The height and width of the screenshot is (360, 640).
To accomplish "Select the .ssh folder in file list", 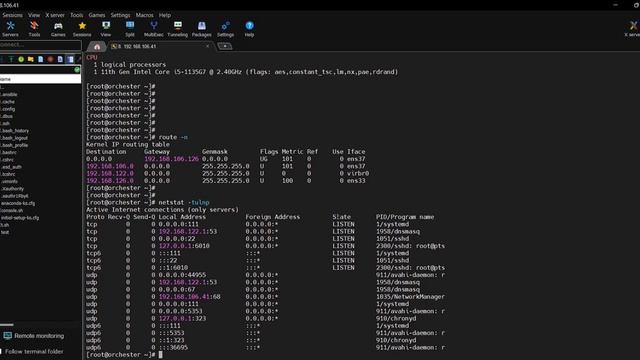I will tap(5, 123).
